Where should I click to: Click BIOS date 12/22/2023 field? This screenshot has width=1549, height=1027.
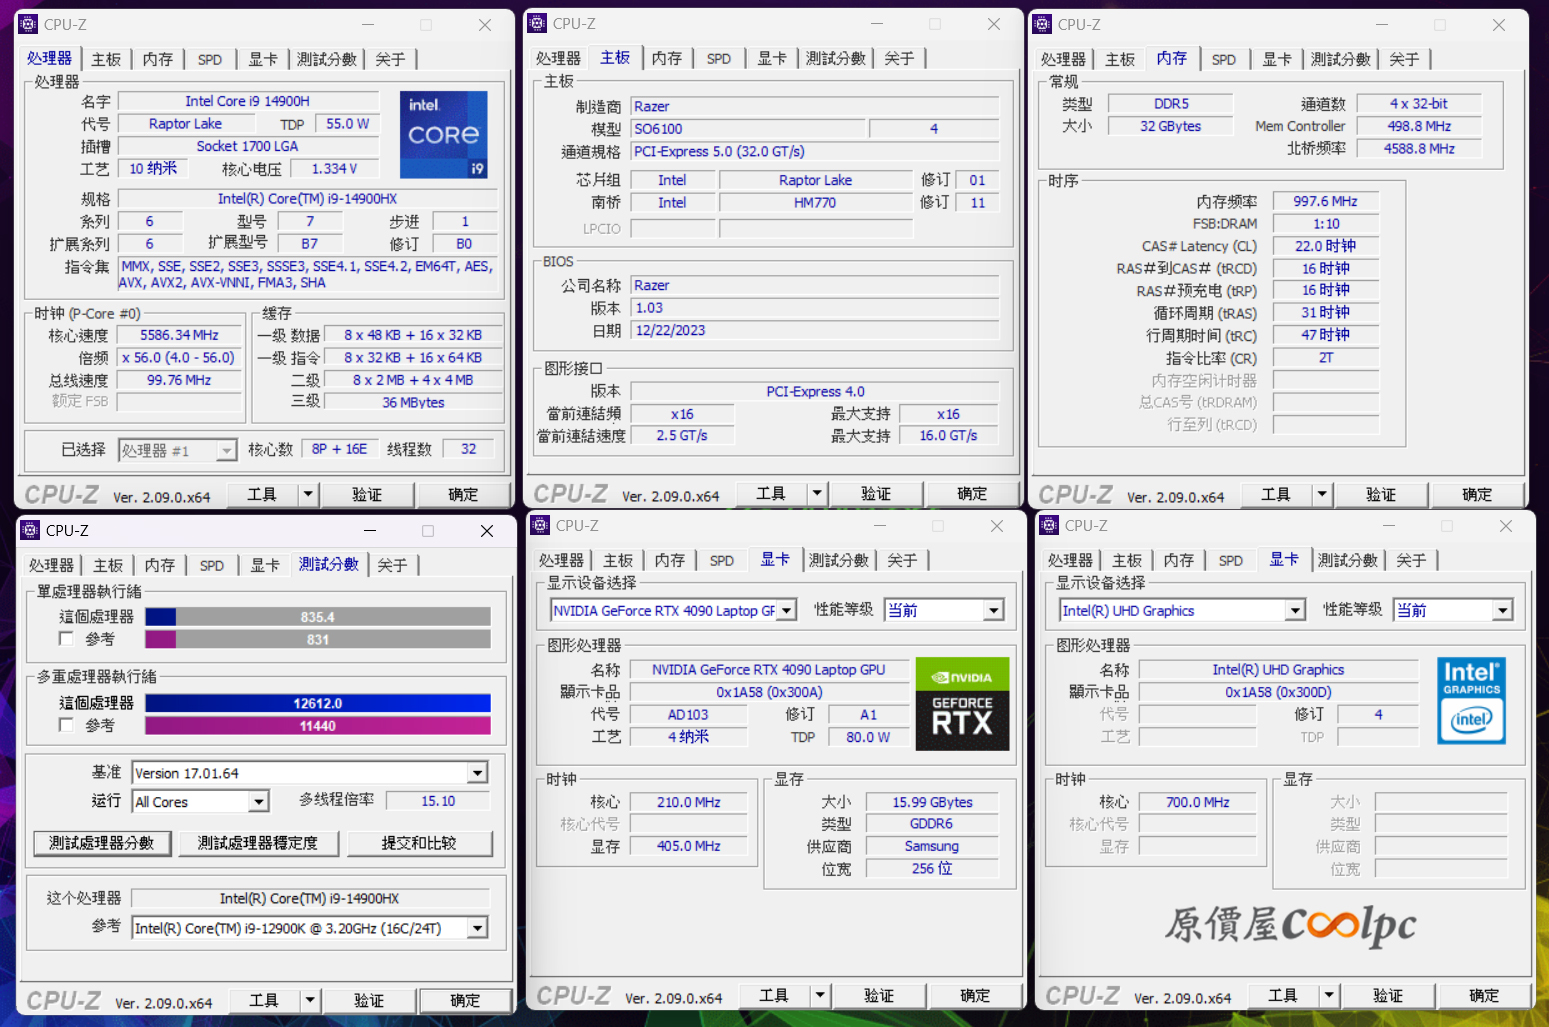click(815, 331)
